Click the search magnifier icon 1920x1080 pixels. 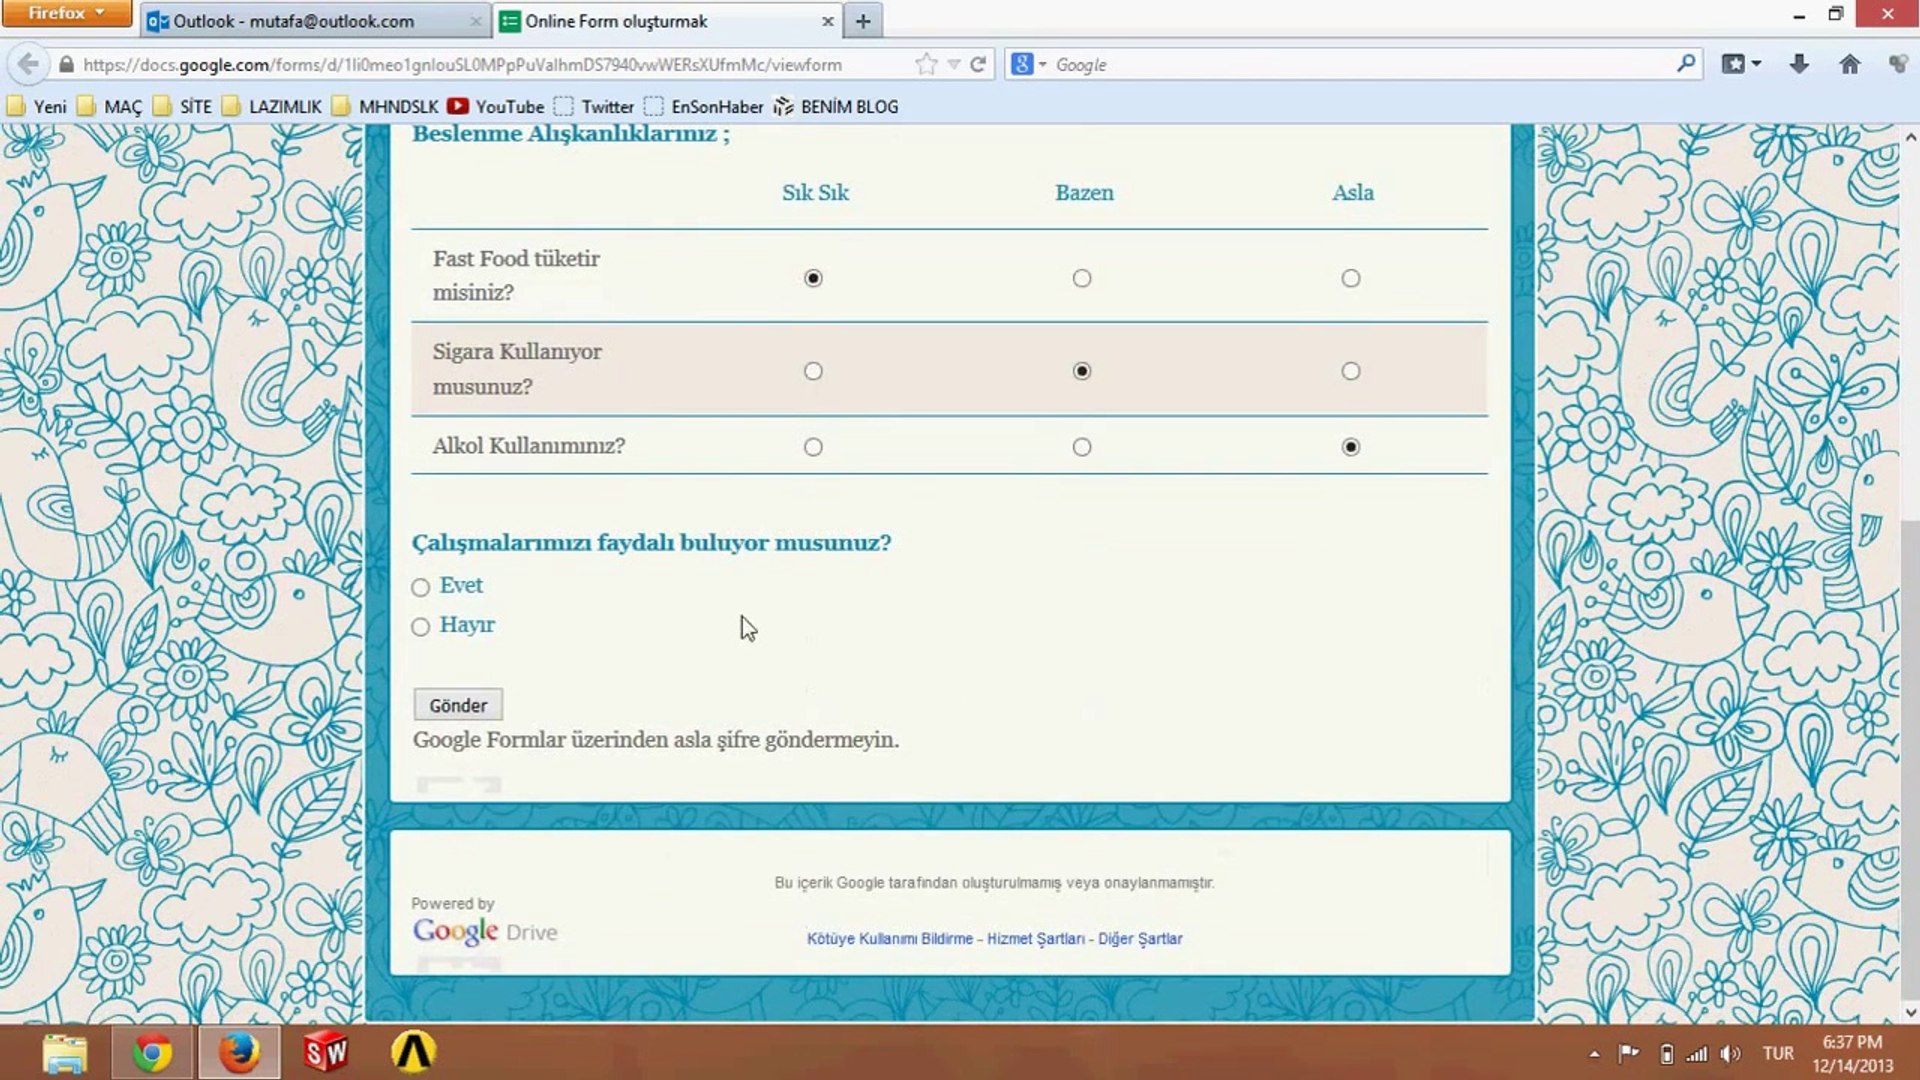coord(1686,64)
